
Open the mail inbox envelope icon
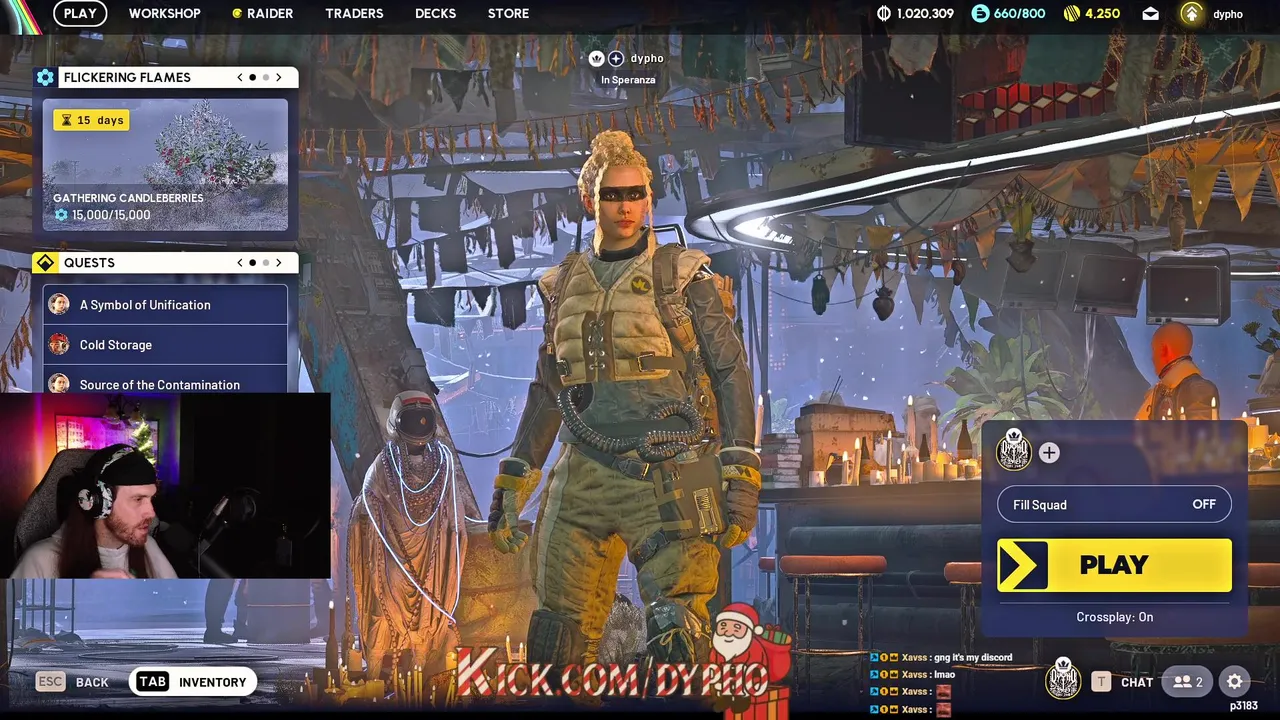pos(1151,14)
